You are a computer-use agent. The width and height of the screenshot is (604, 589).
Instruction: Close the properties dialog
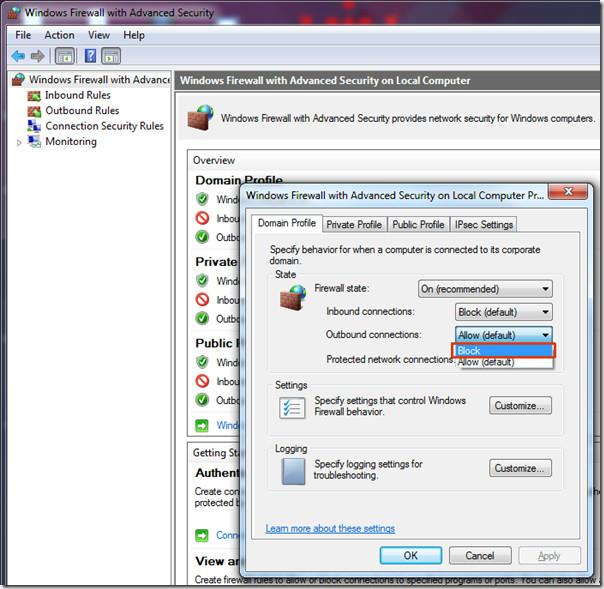pyautogui.click(x=568, y=191)
